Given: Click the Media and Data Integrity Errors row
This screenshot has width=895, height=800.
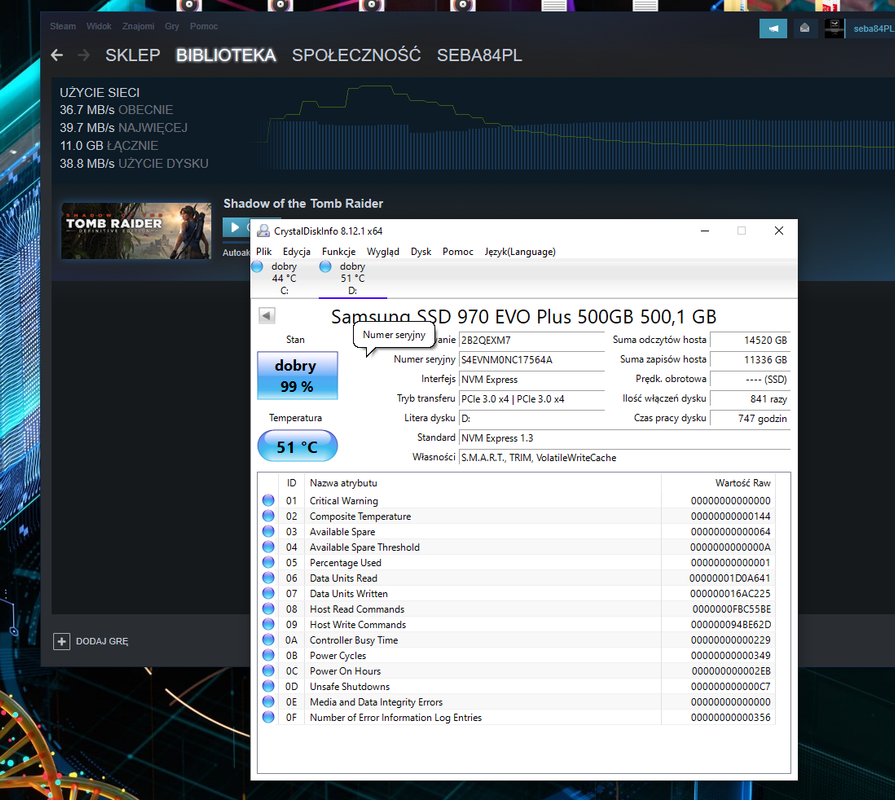Looking at the screenshot, I should (x=517, y=702).
